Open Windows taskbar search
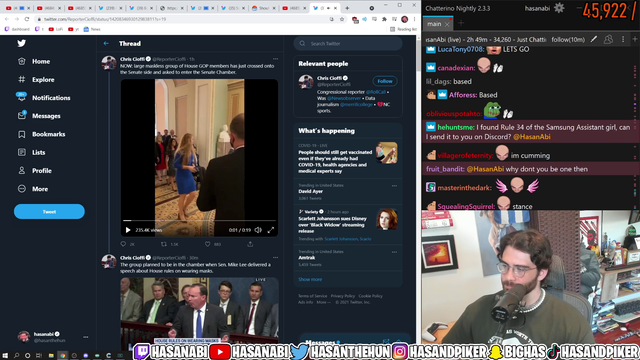640x360 pixels. pos(16,356)
